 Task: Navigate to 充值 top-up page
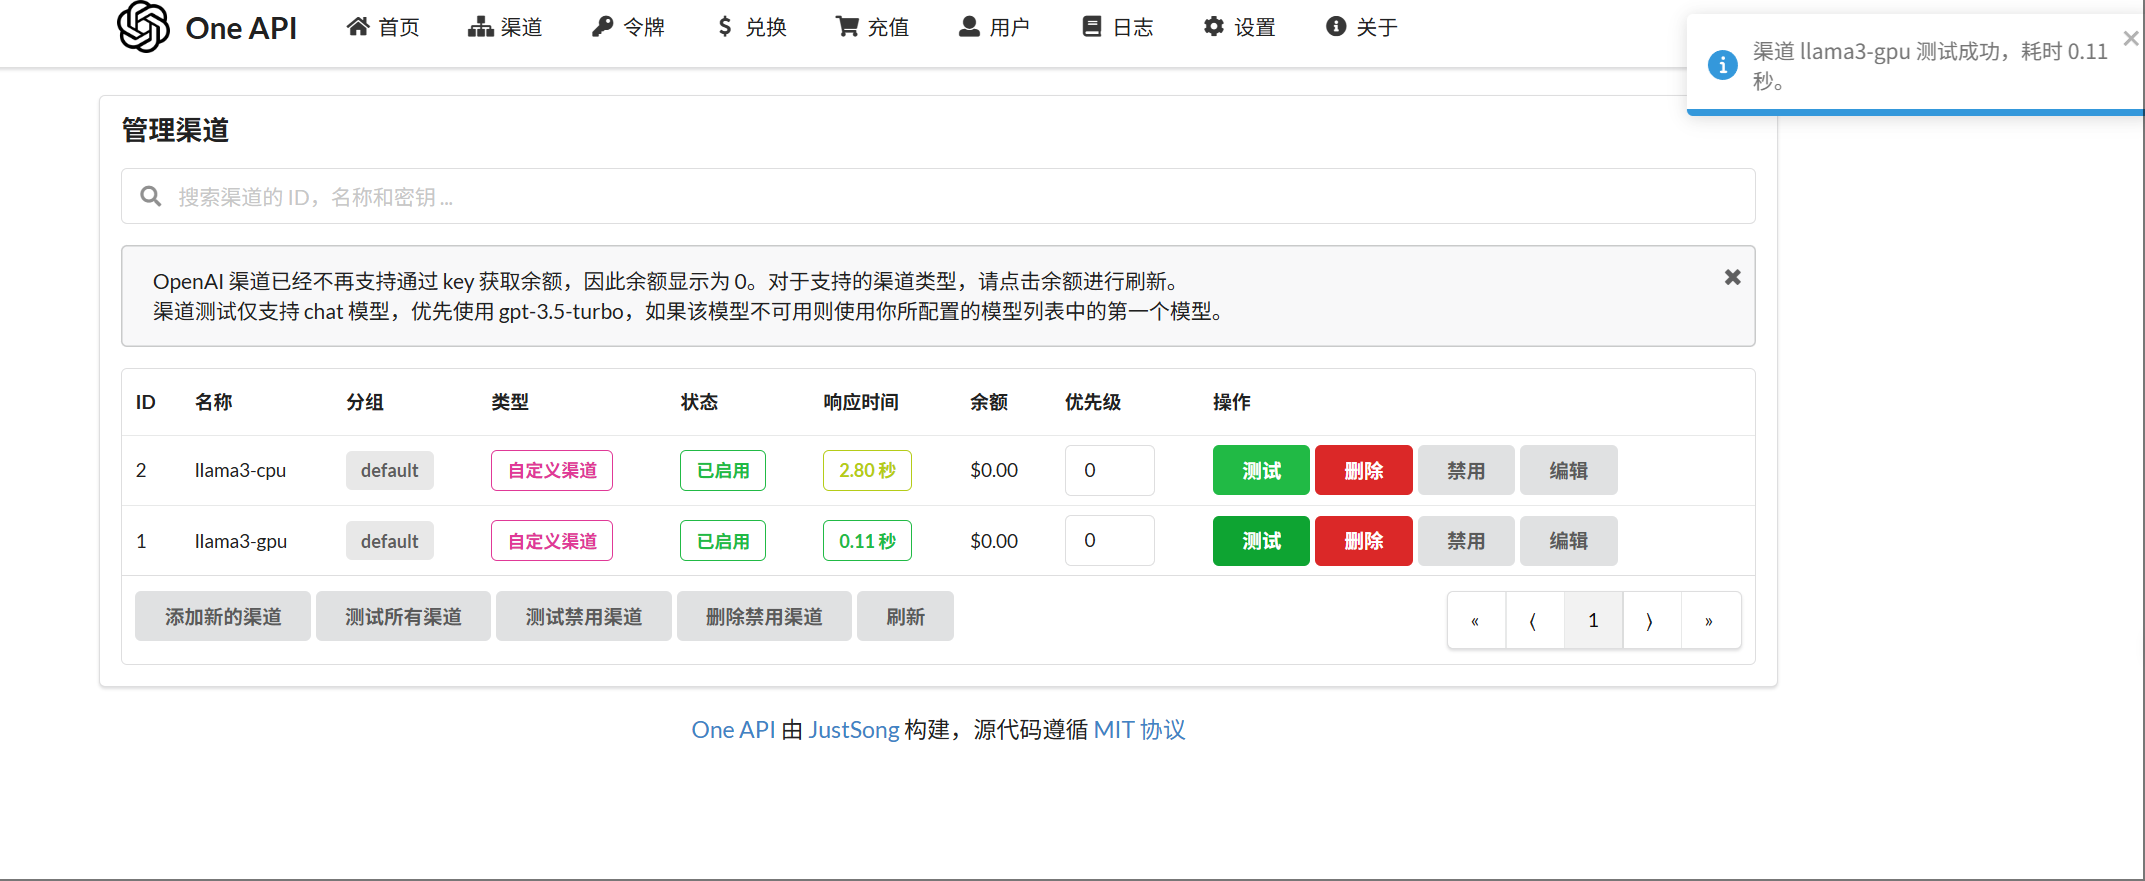[x=872, y=27]
